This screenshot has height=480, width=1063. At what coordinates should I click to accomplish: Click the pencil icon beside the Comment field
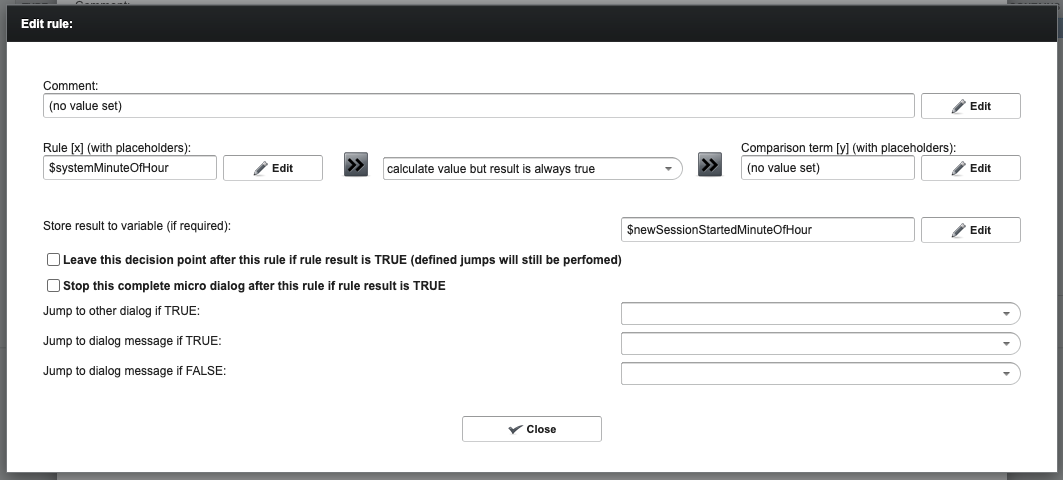point(958,106)
